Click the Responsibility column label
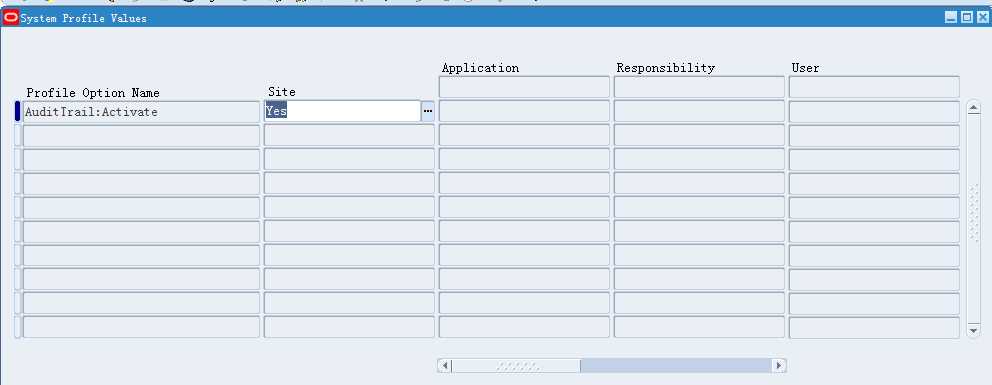 pos(666,68)
